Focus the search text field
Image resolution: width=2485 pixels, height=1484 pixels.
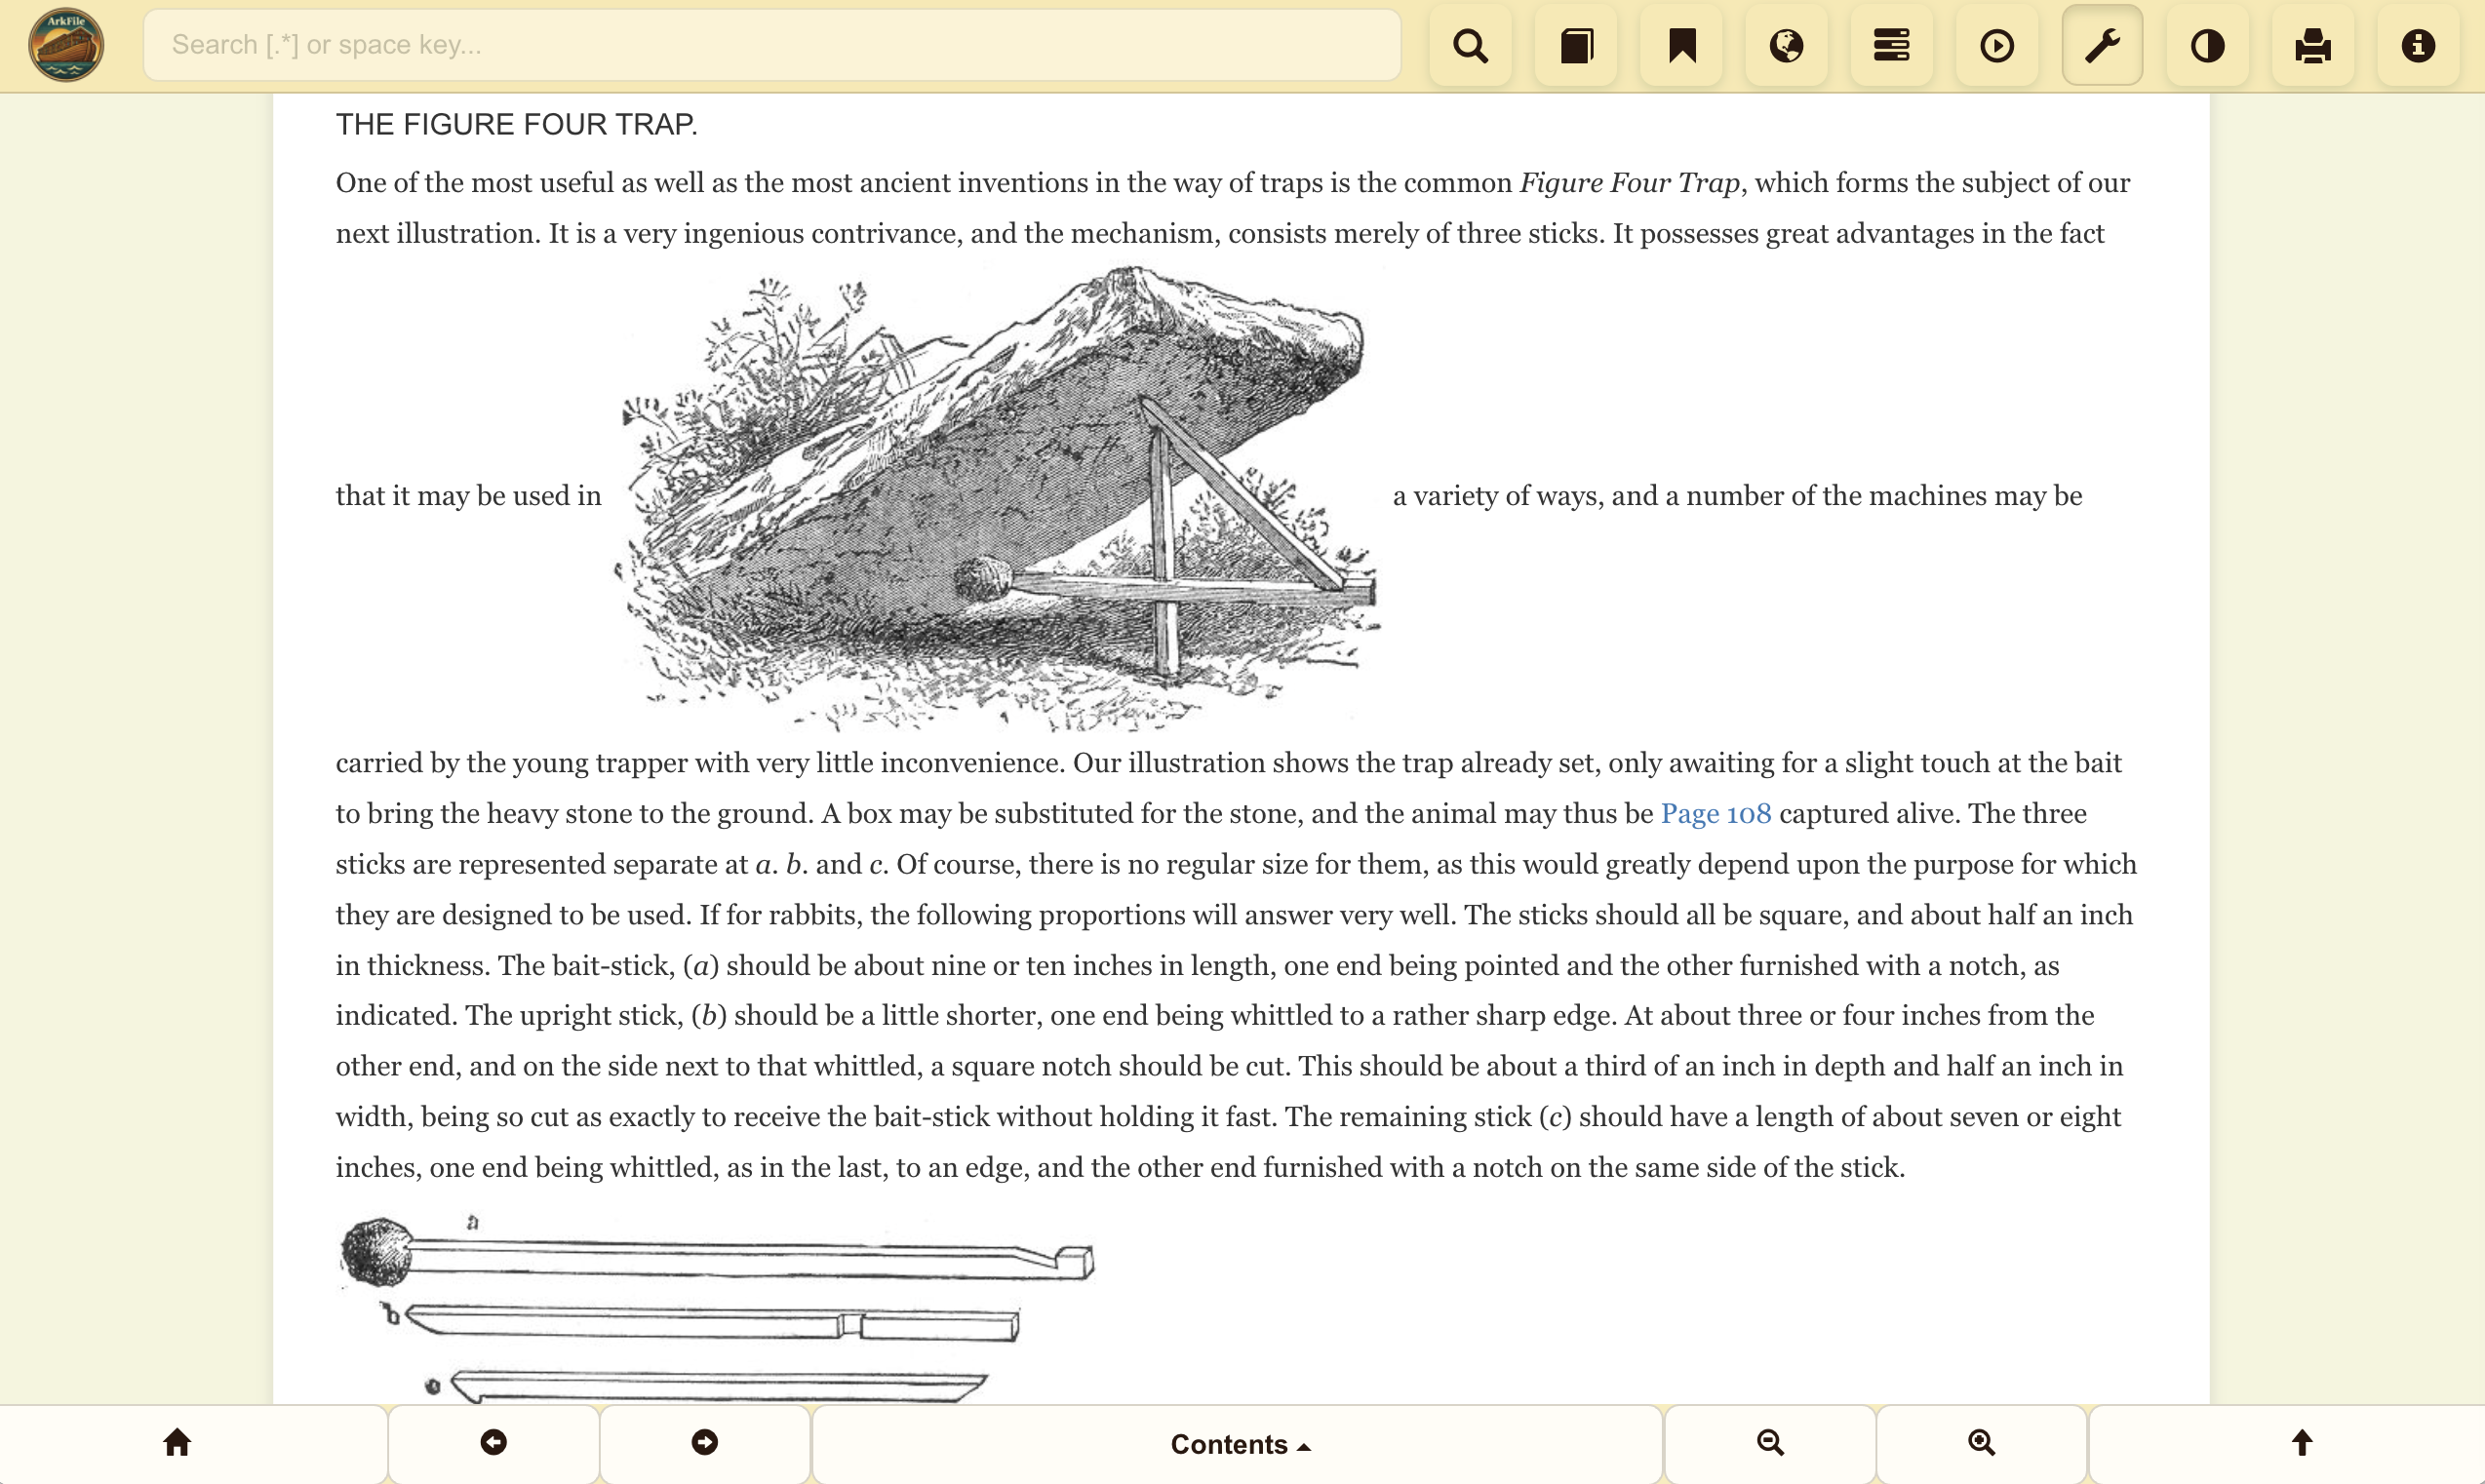[x=771, y=45]
